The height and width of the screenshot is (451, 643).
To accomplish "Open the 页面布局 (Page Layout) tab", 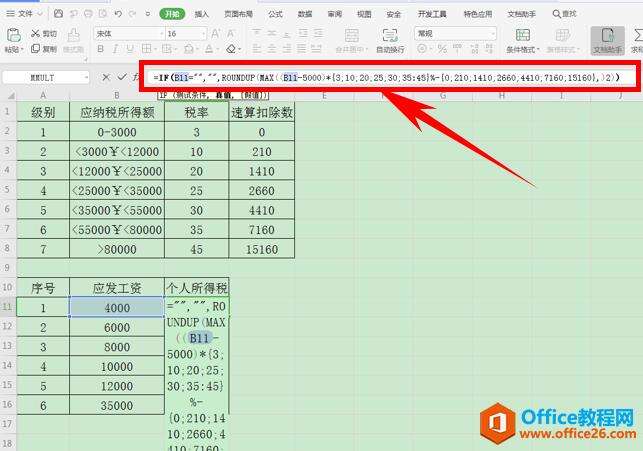I will [238, 14].
